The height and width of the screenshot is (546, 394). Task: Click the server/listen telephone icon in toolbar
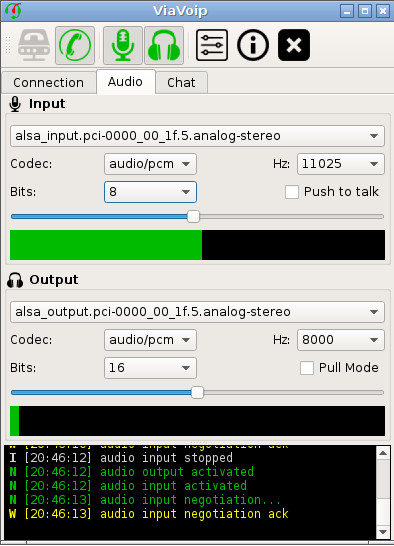(x=33, y=45)
